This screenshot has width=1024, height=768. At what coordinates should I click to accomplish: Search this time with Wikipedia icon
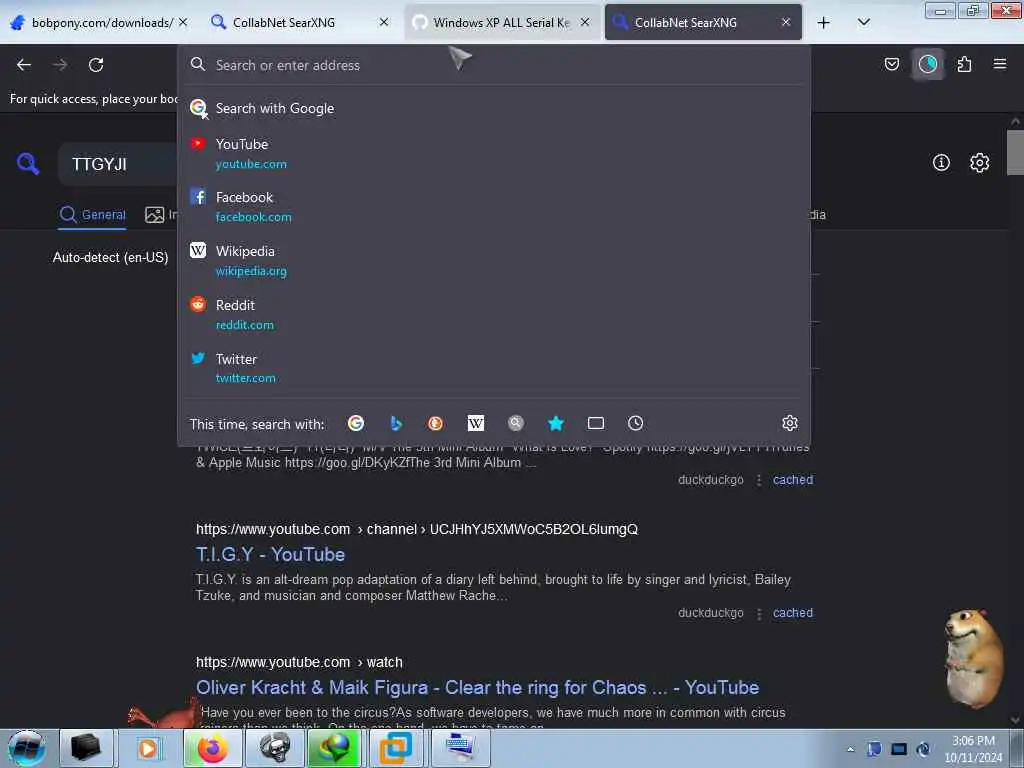coord(476,423)
